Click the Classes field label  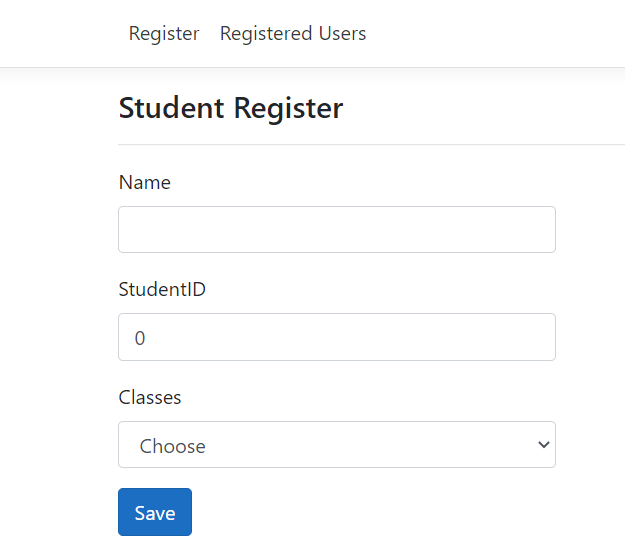[x=150, y=398]
